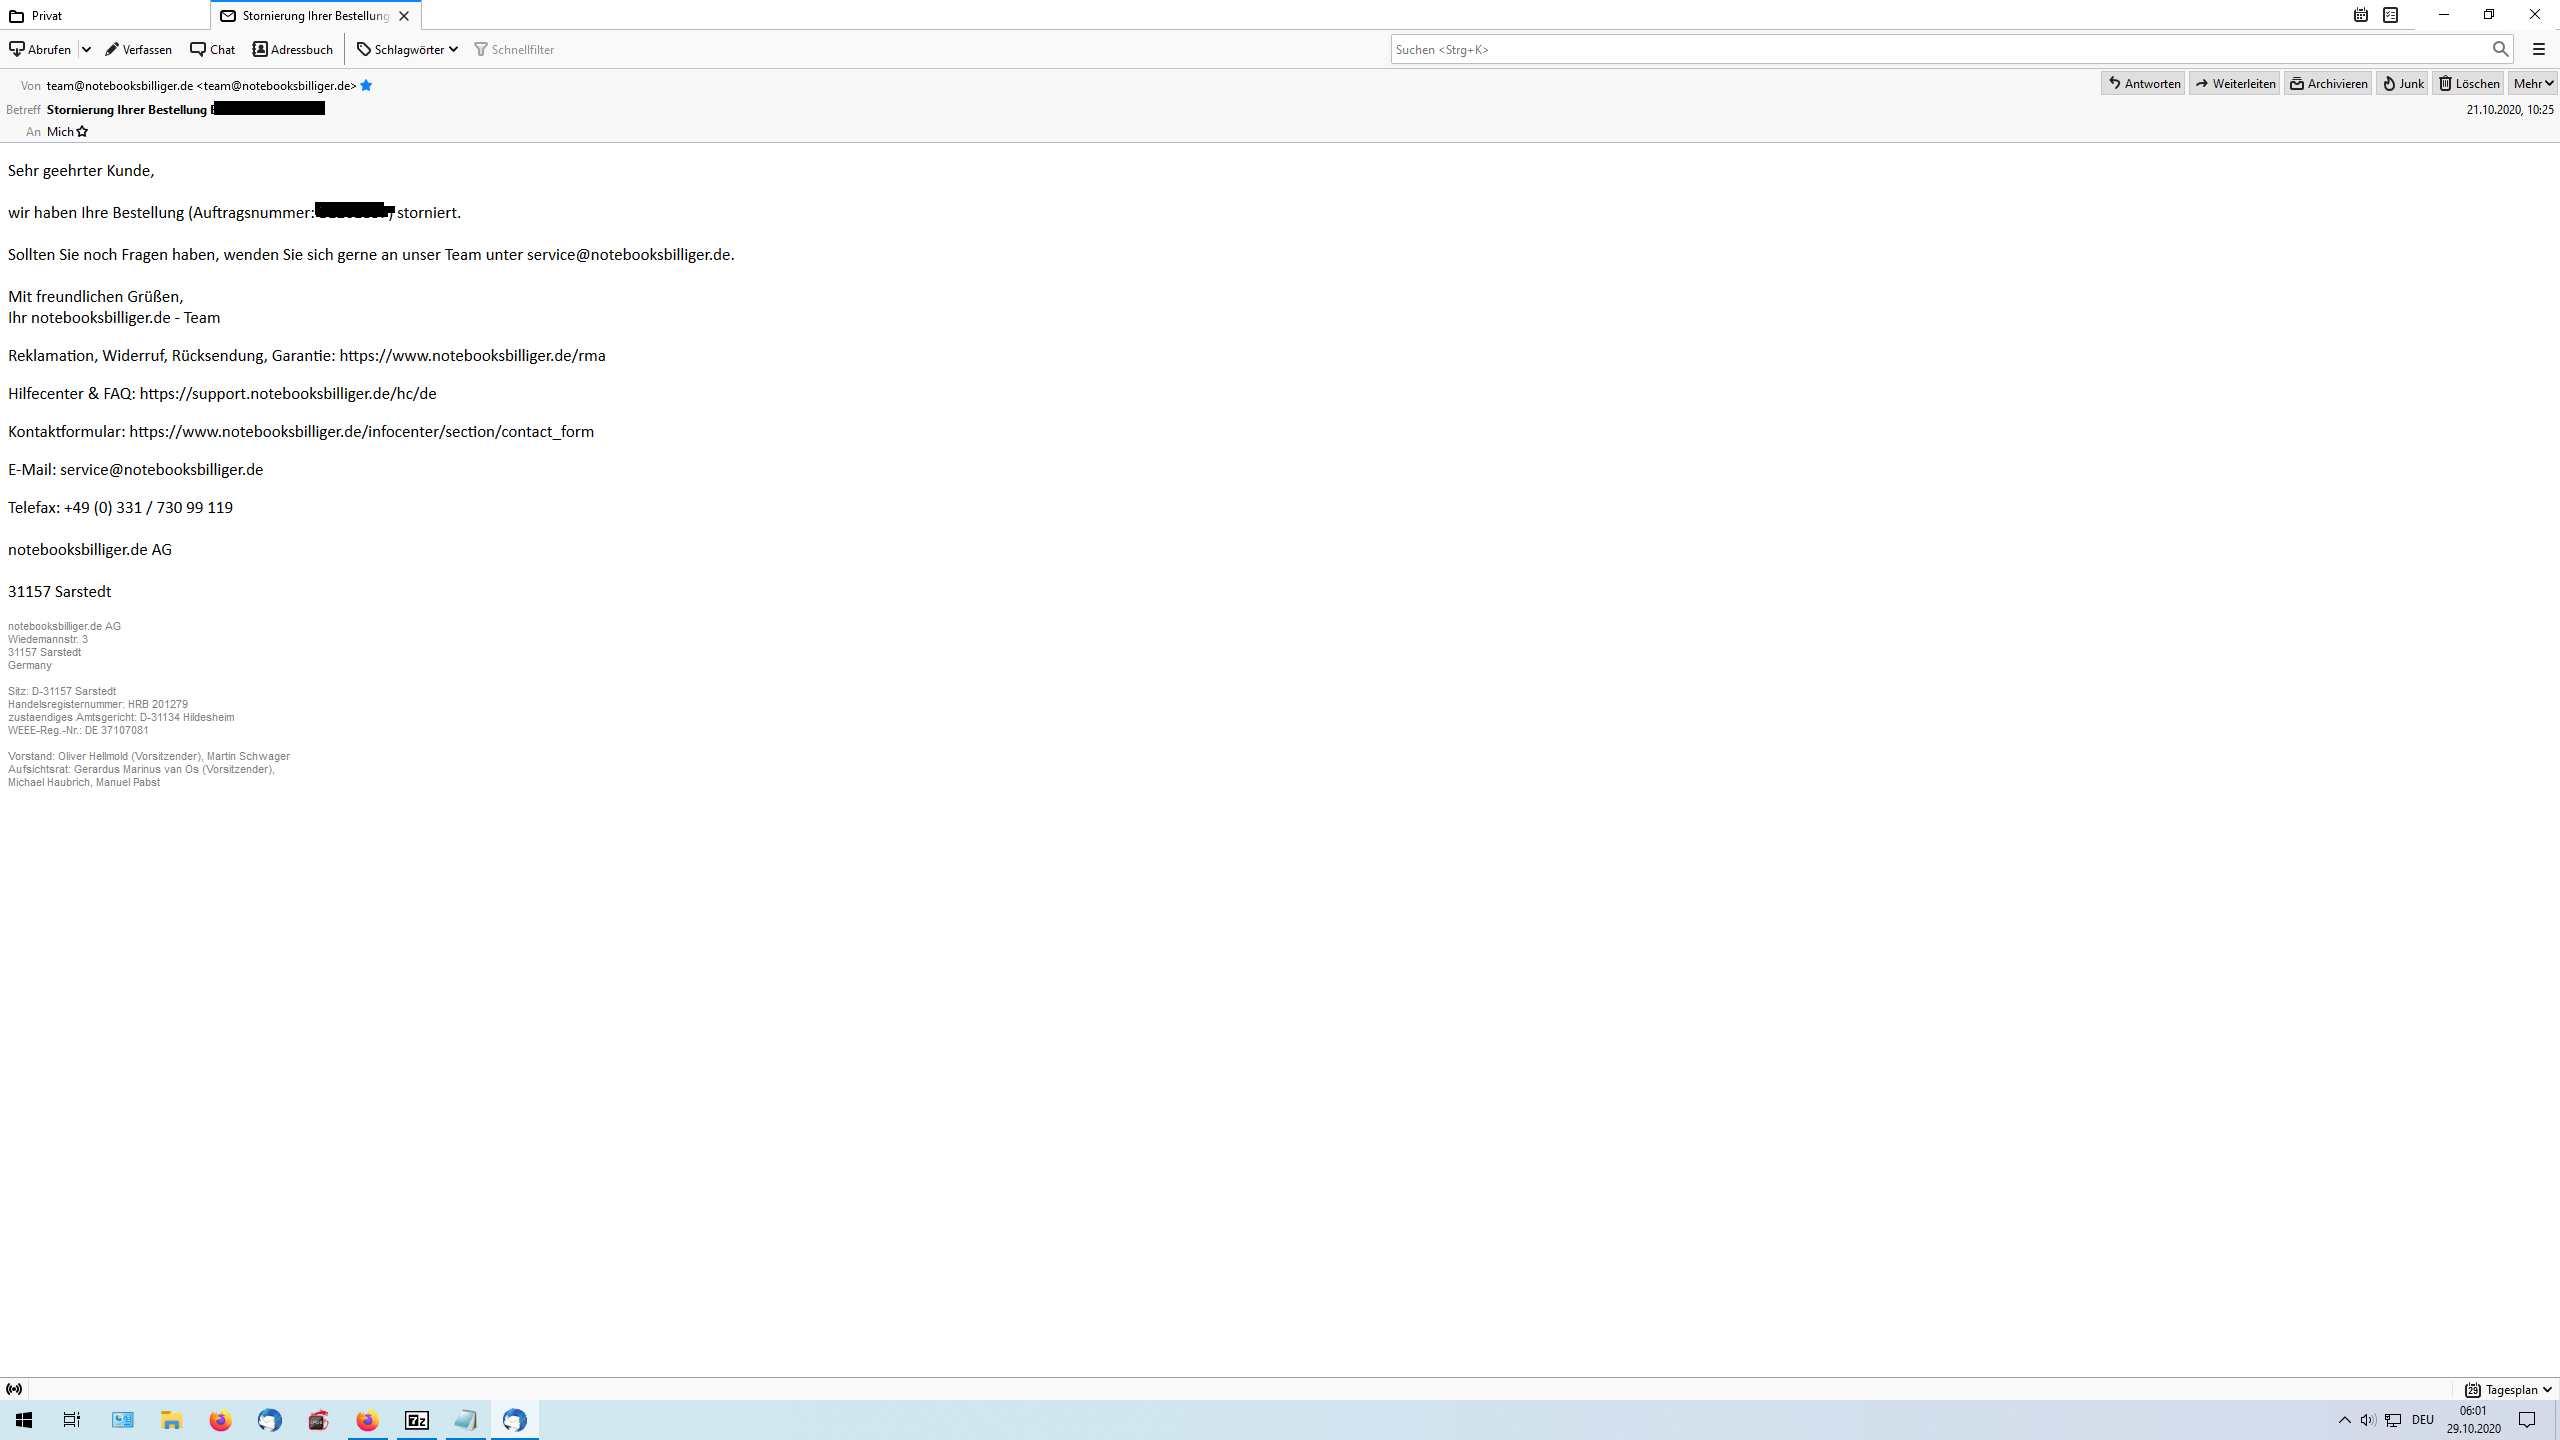
Task: Open Verfassen to compose a new message
Action: coord(138,49)
